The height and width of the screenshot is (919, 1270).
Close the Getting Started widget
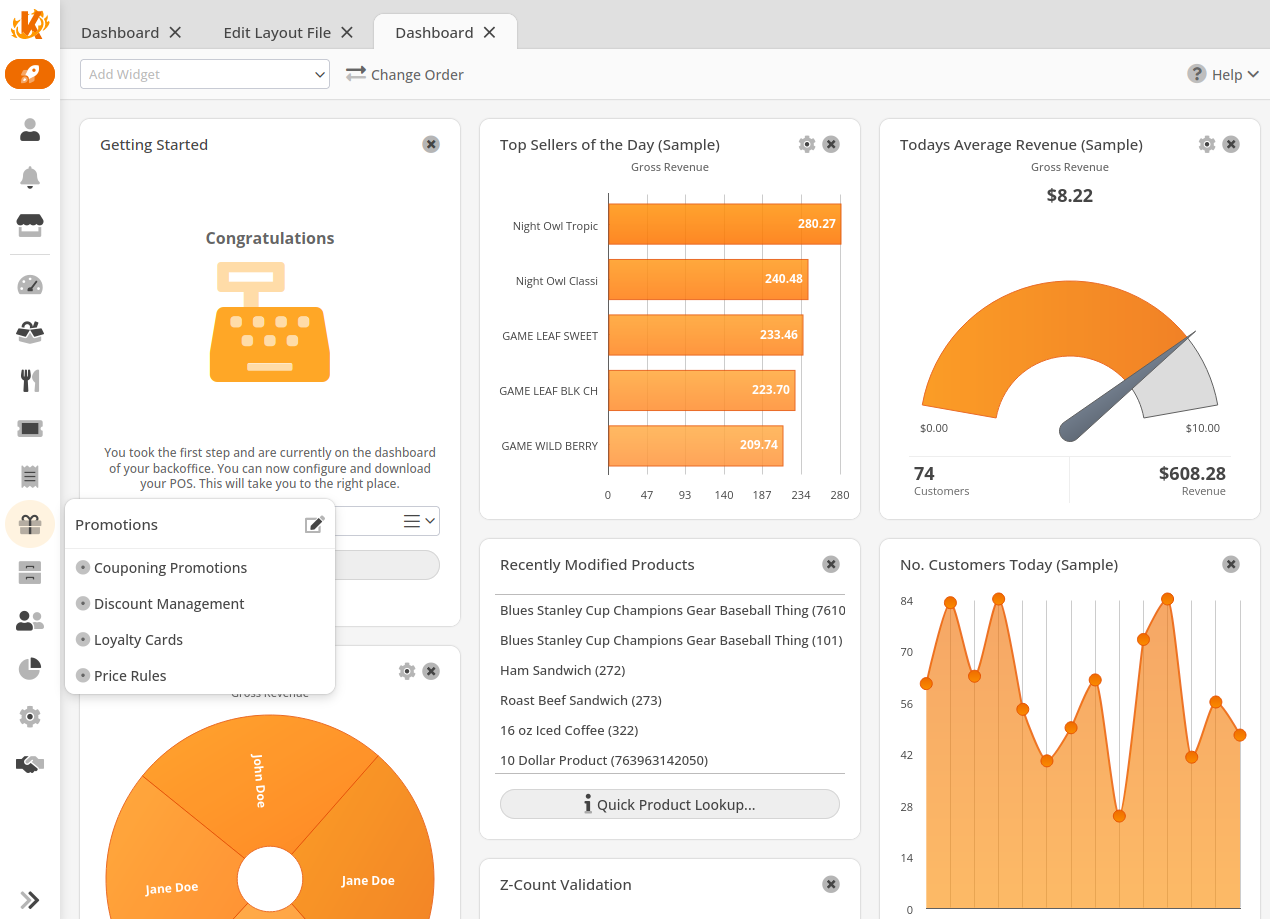pos(431,144)
